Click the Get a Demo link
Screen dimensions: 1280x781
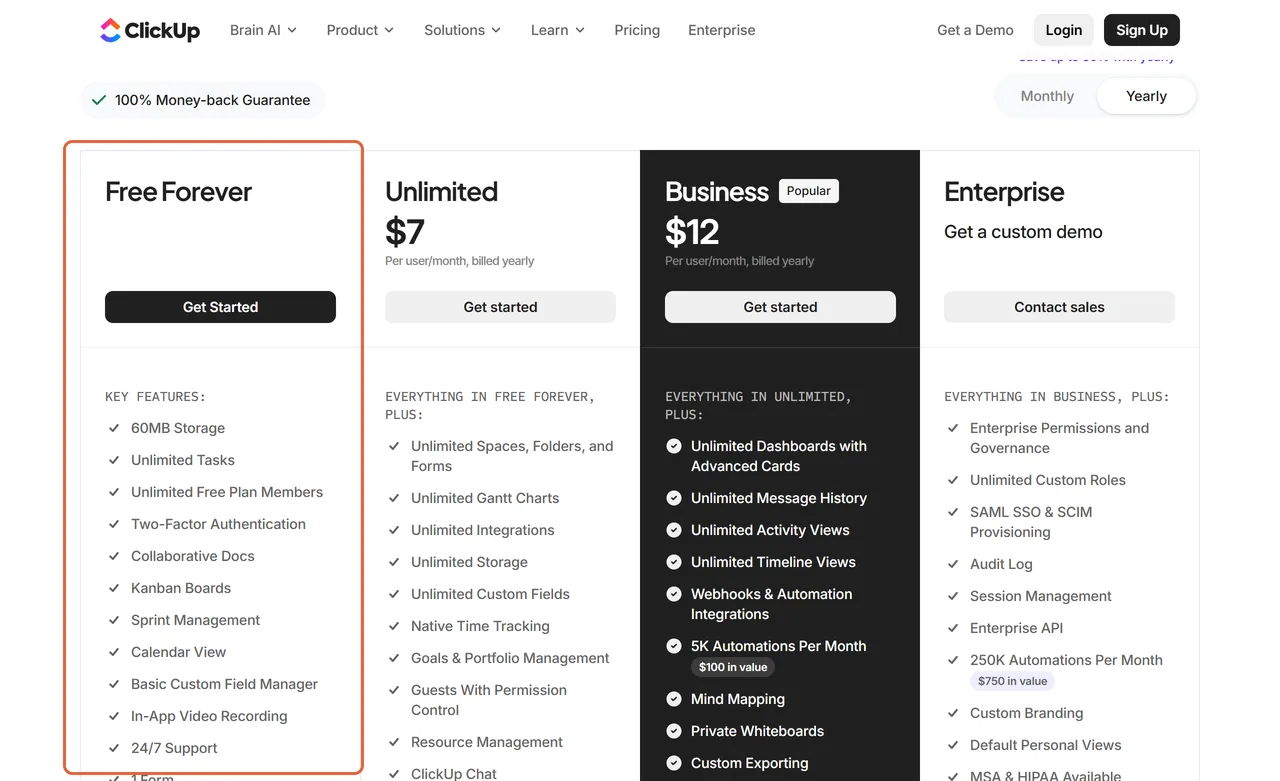pyautogui.click(x=975, y=30)
